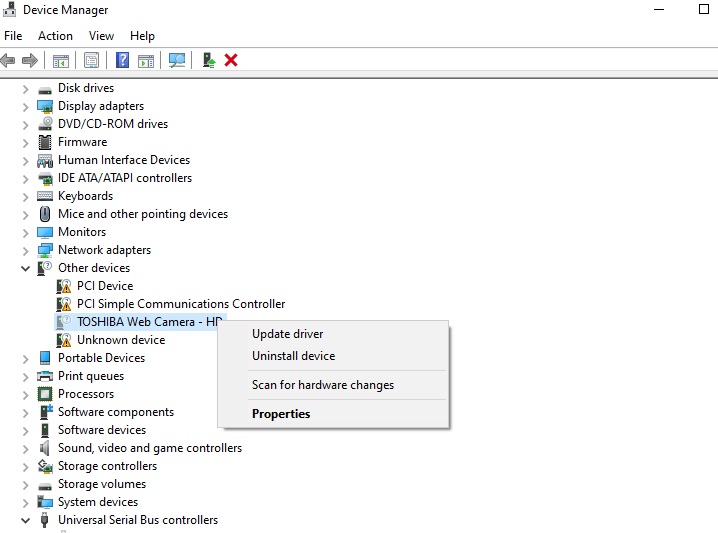Expand the Storage controllers node
The height and width of the screenshot is (533, 718).
[x=26, y=467]
